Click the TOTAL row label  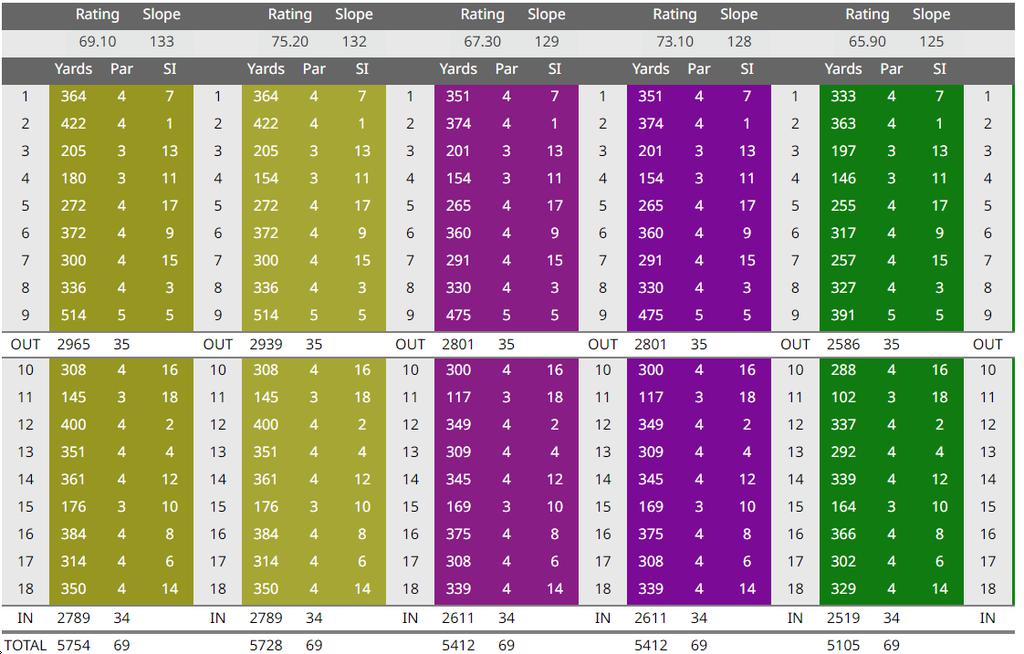click(x=25, y=645)
